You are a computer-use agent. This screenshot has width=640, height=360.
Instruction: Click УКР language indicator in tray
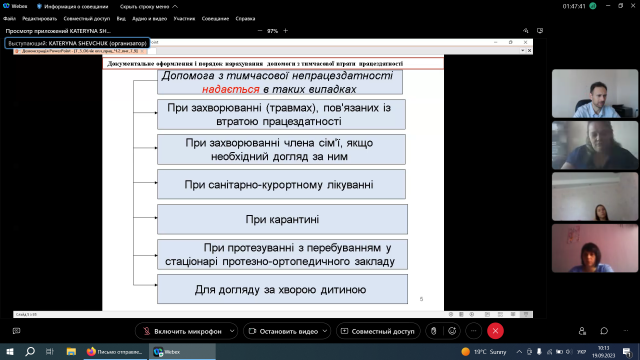(582, 352)
